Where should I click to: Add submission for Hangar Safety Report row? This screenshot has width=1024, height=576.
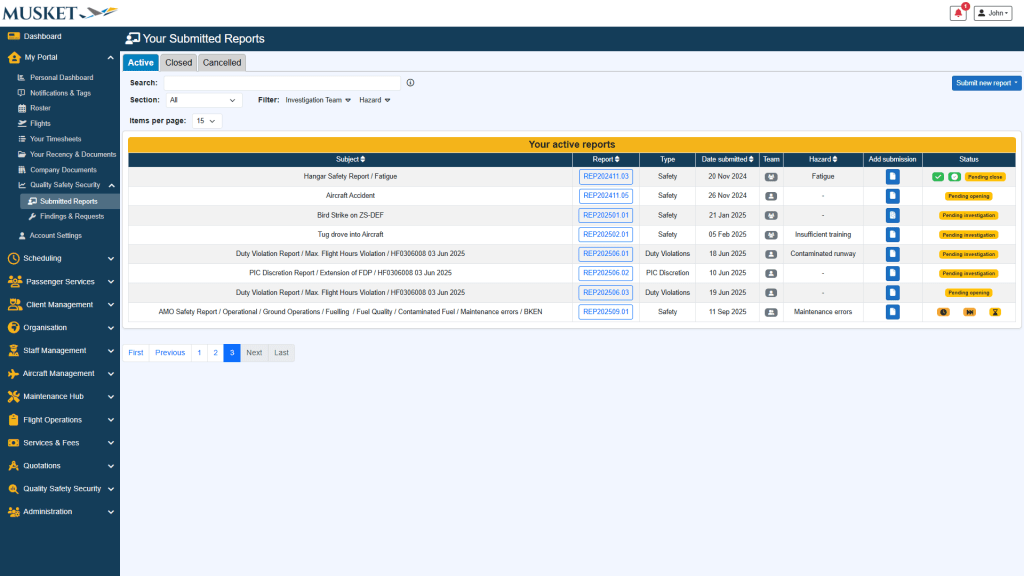892,177
